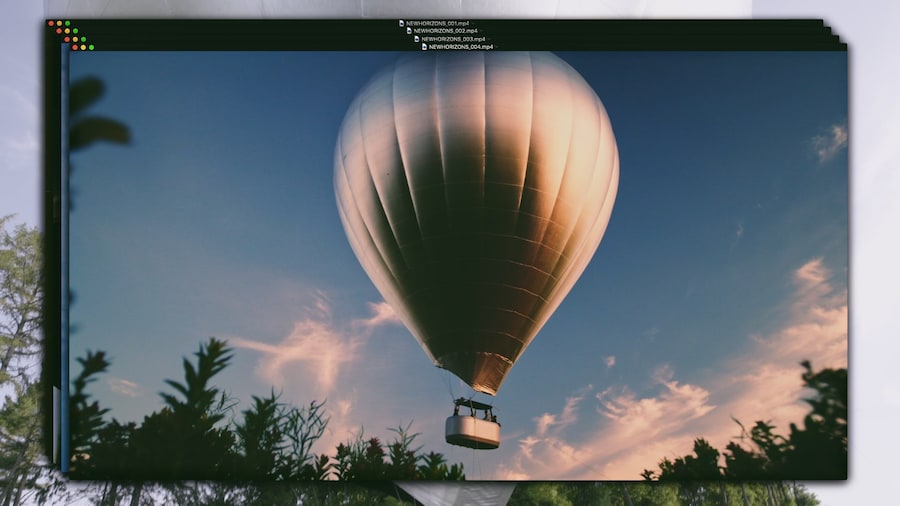Click the file icon beside NEWHORIZONS_004.mp4
The width and height of the screenshot is (900, 506).
coord(424,47)
